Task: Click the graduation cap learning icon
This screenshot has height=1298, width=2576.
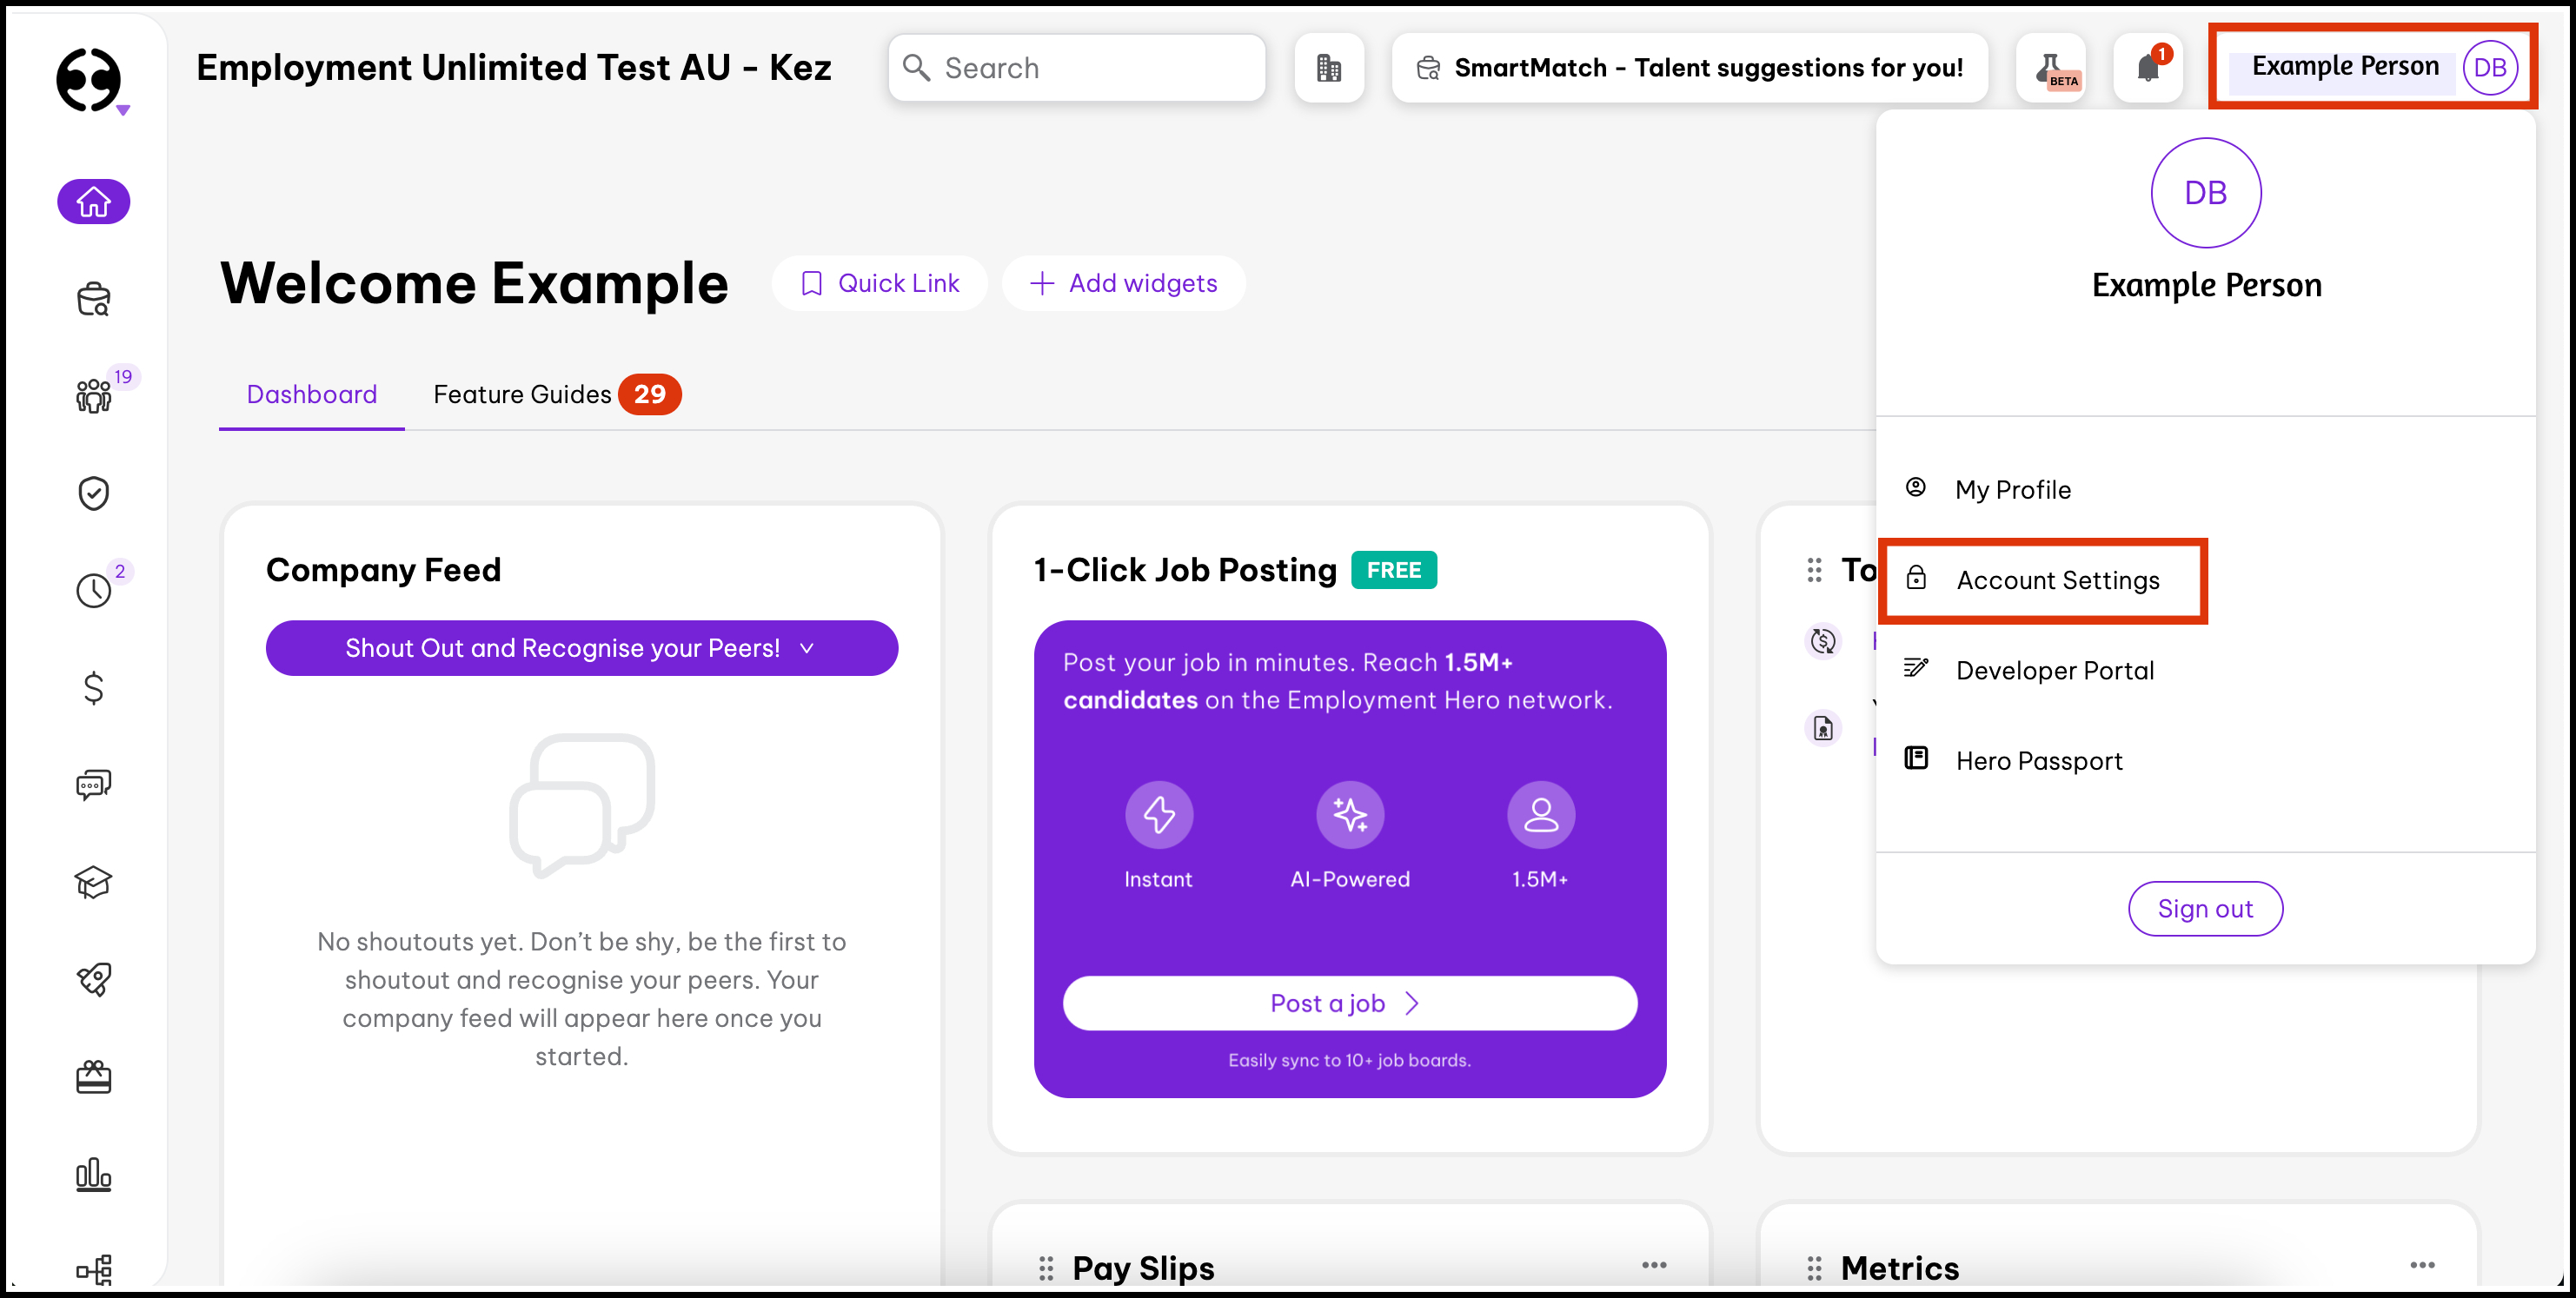Action: click(x=93, y=881)
